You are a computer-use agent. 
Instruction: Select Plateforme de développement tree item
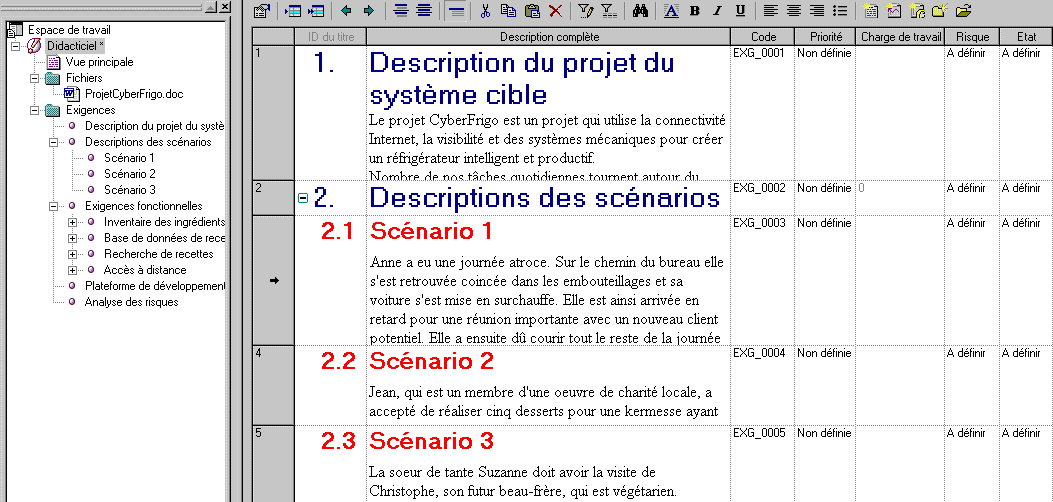point(155,286)
